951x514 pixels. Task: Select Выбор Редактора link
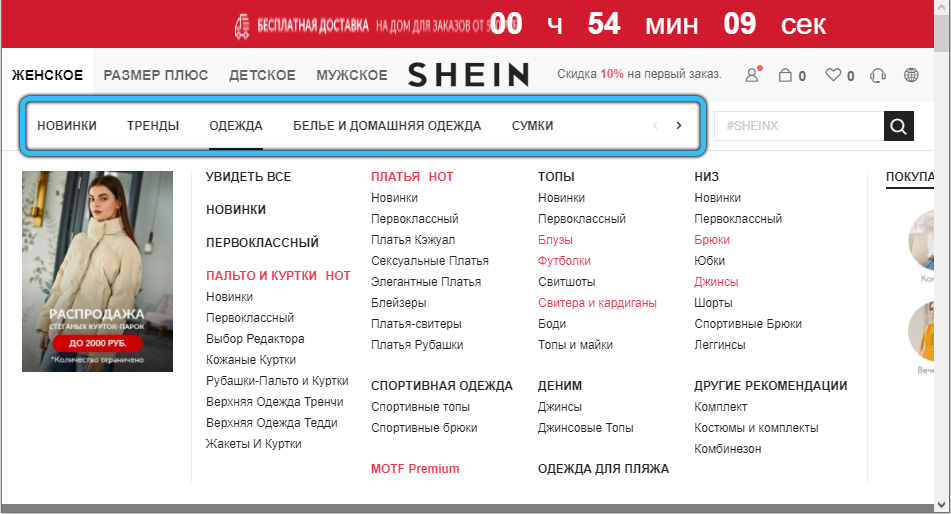point(255,339)
